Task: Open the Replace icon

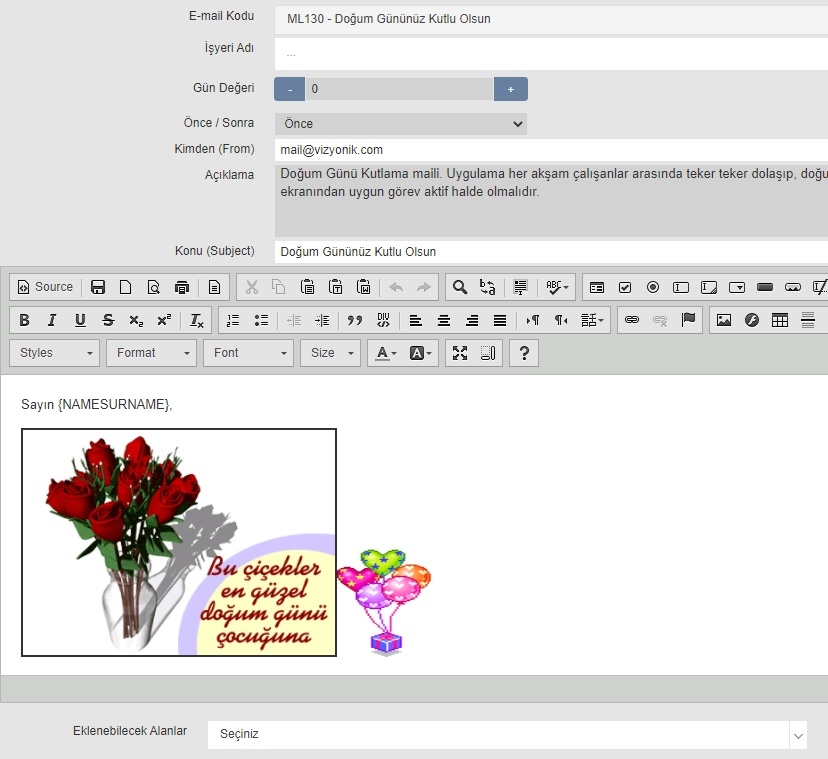Action: [487, 287]
